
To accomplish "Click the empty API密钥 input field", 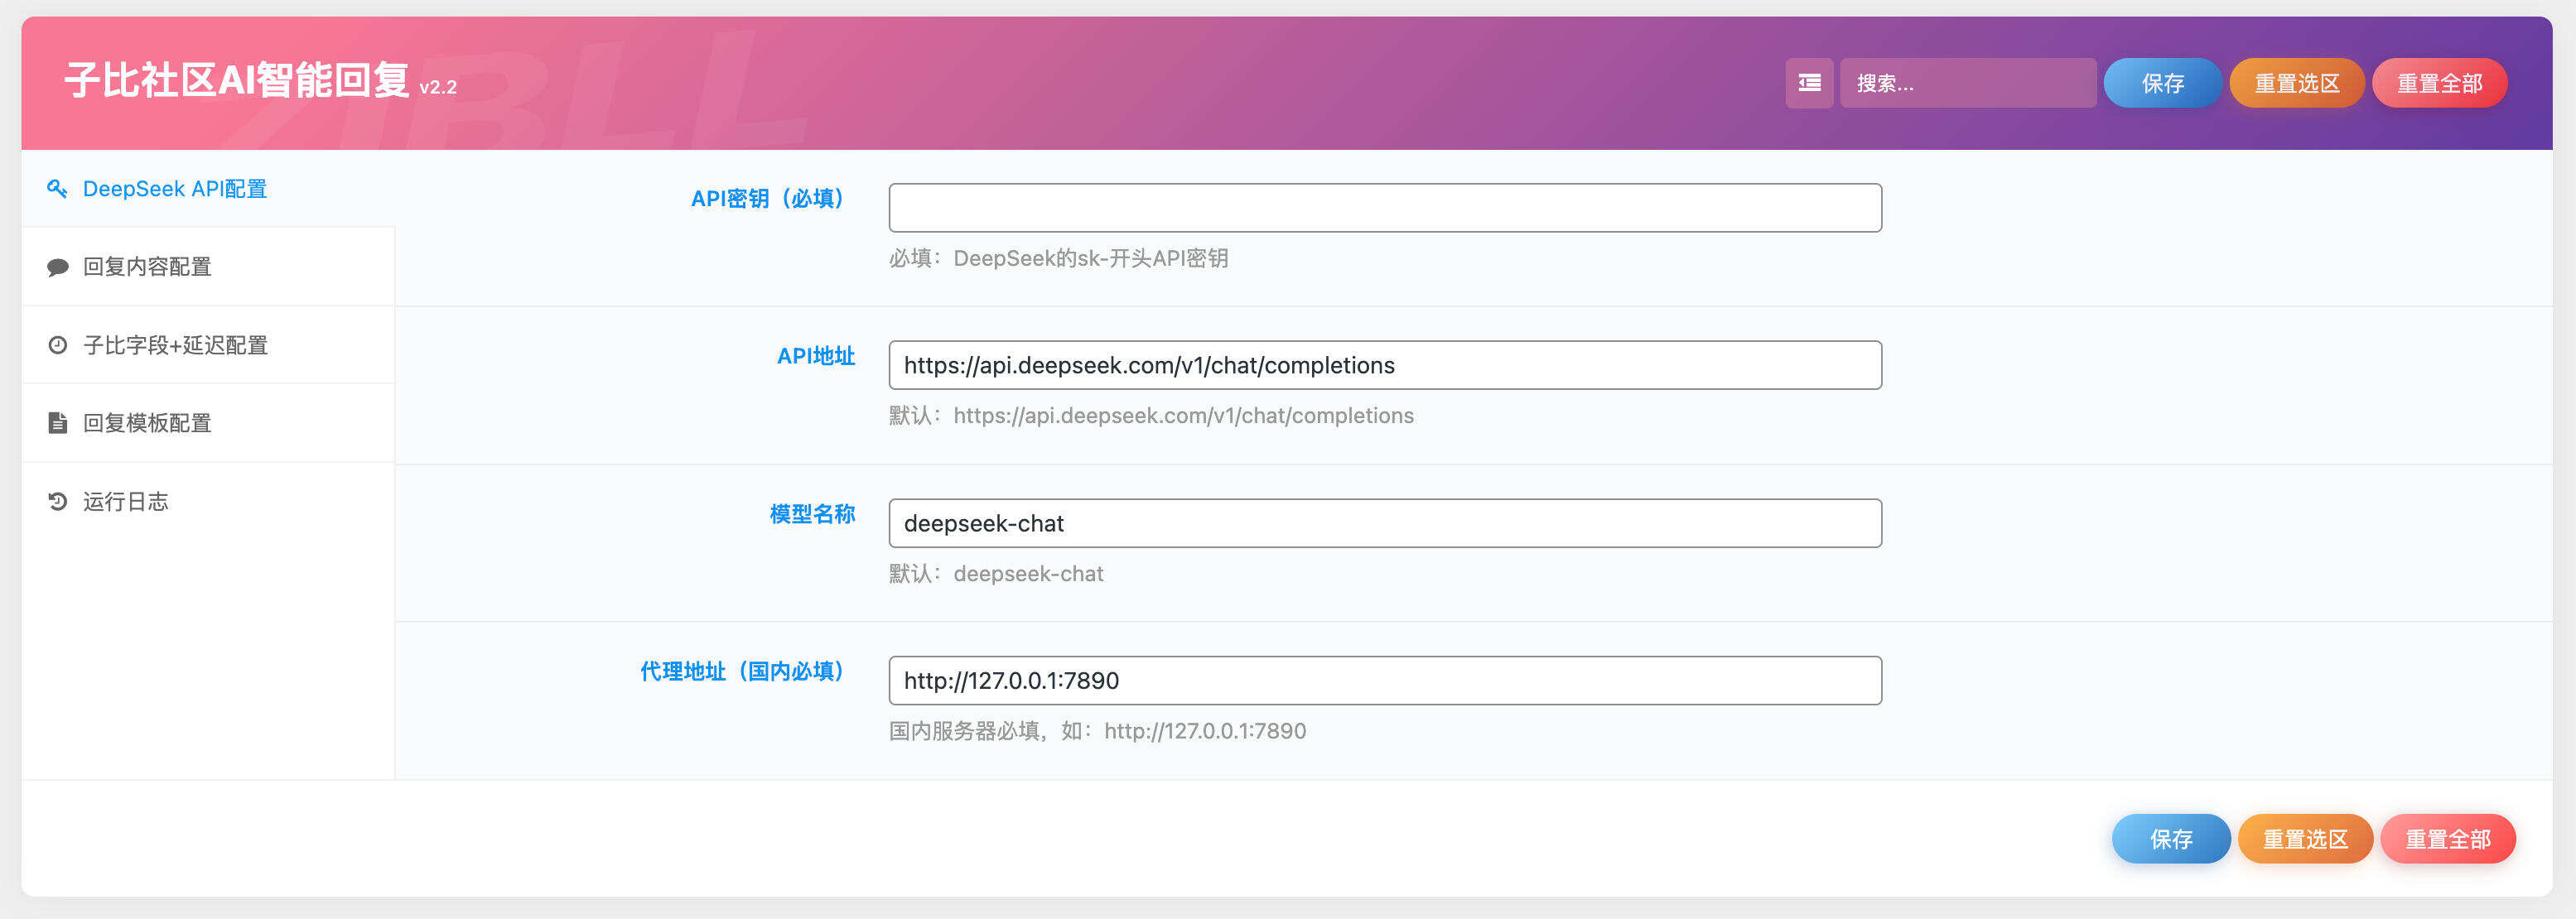I will pyautogui.click(x=1384, y=208).
